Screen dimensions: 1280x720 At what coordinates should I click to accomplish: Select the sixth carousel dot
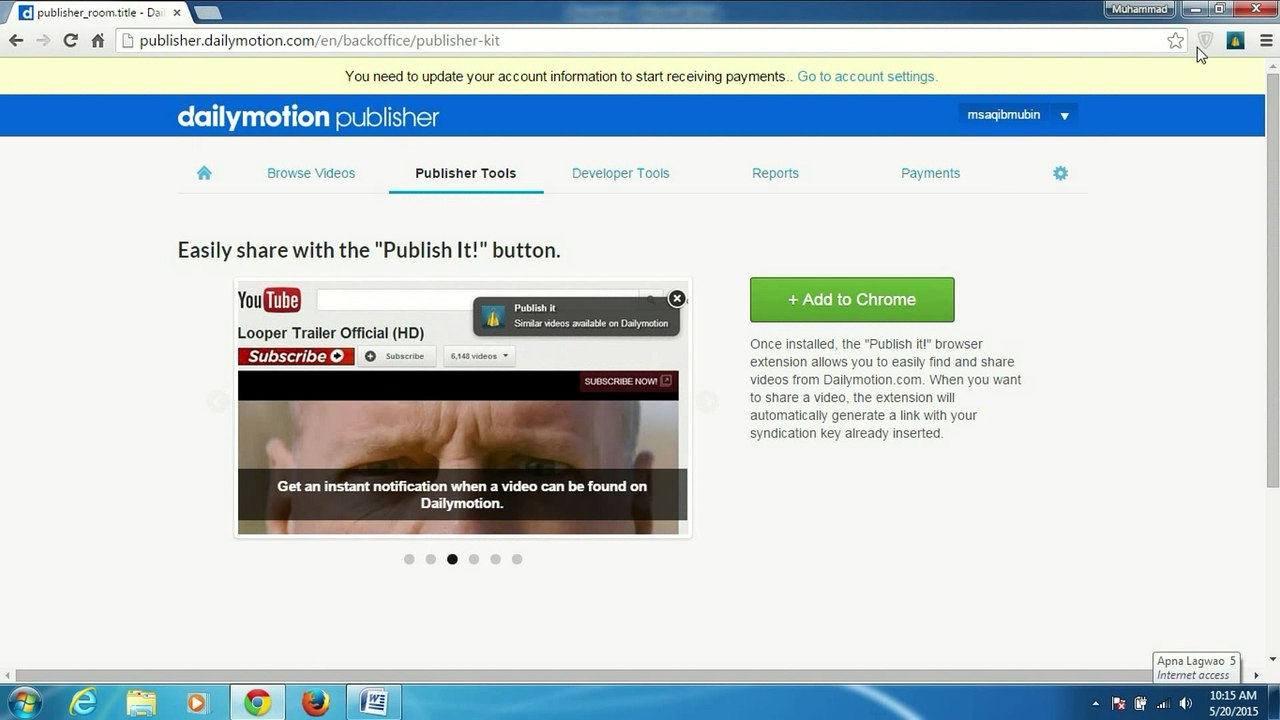pos(517,559)
